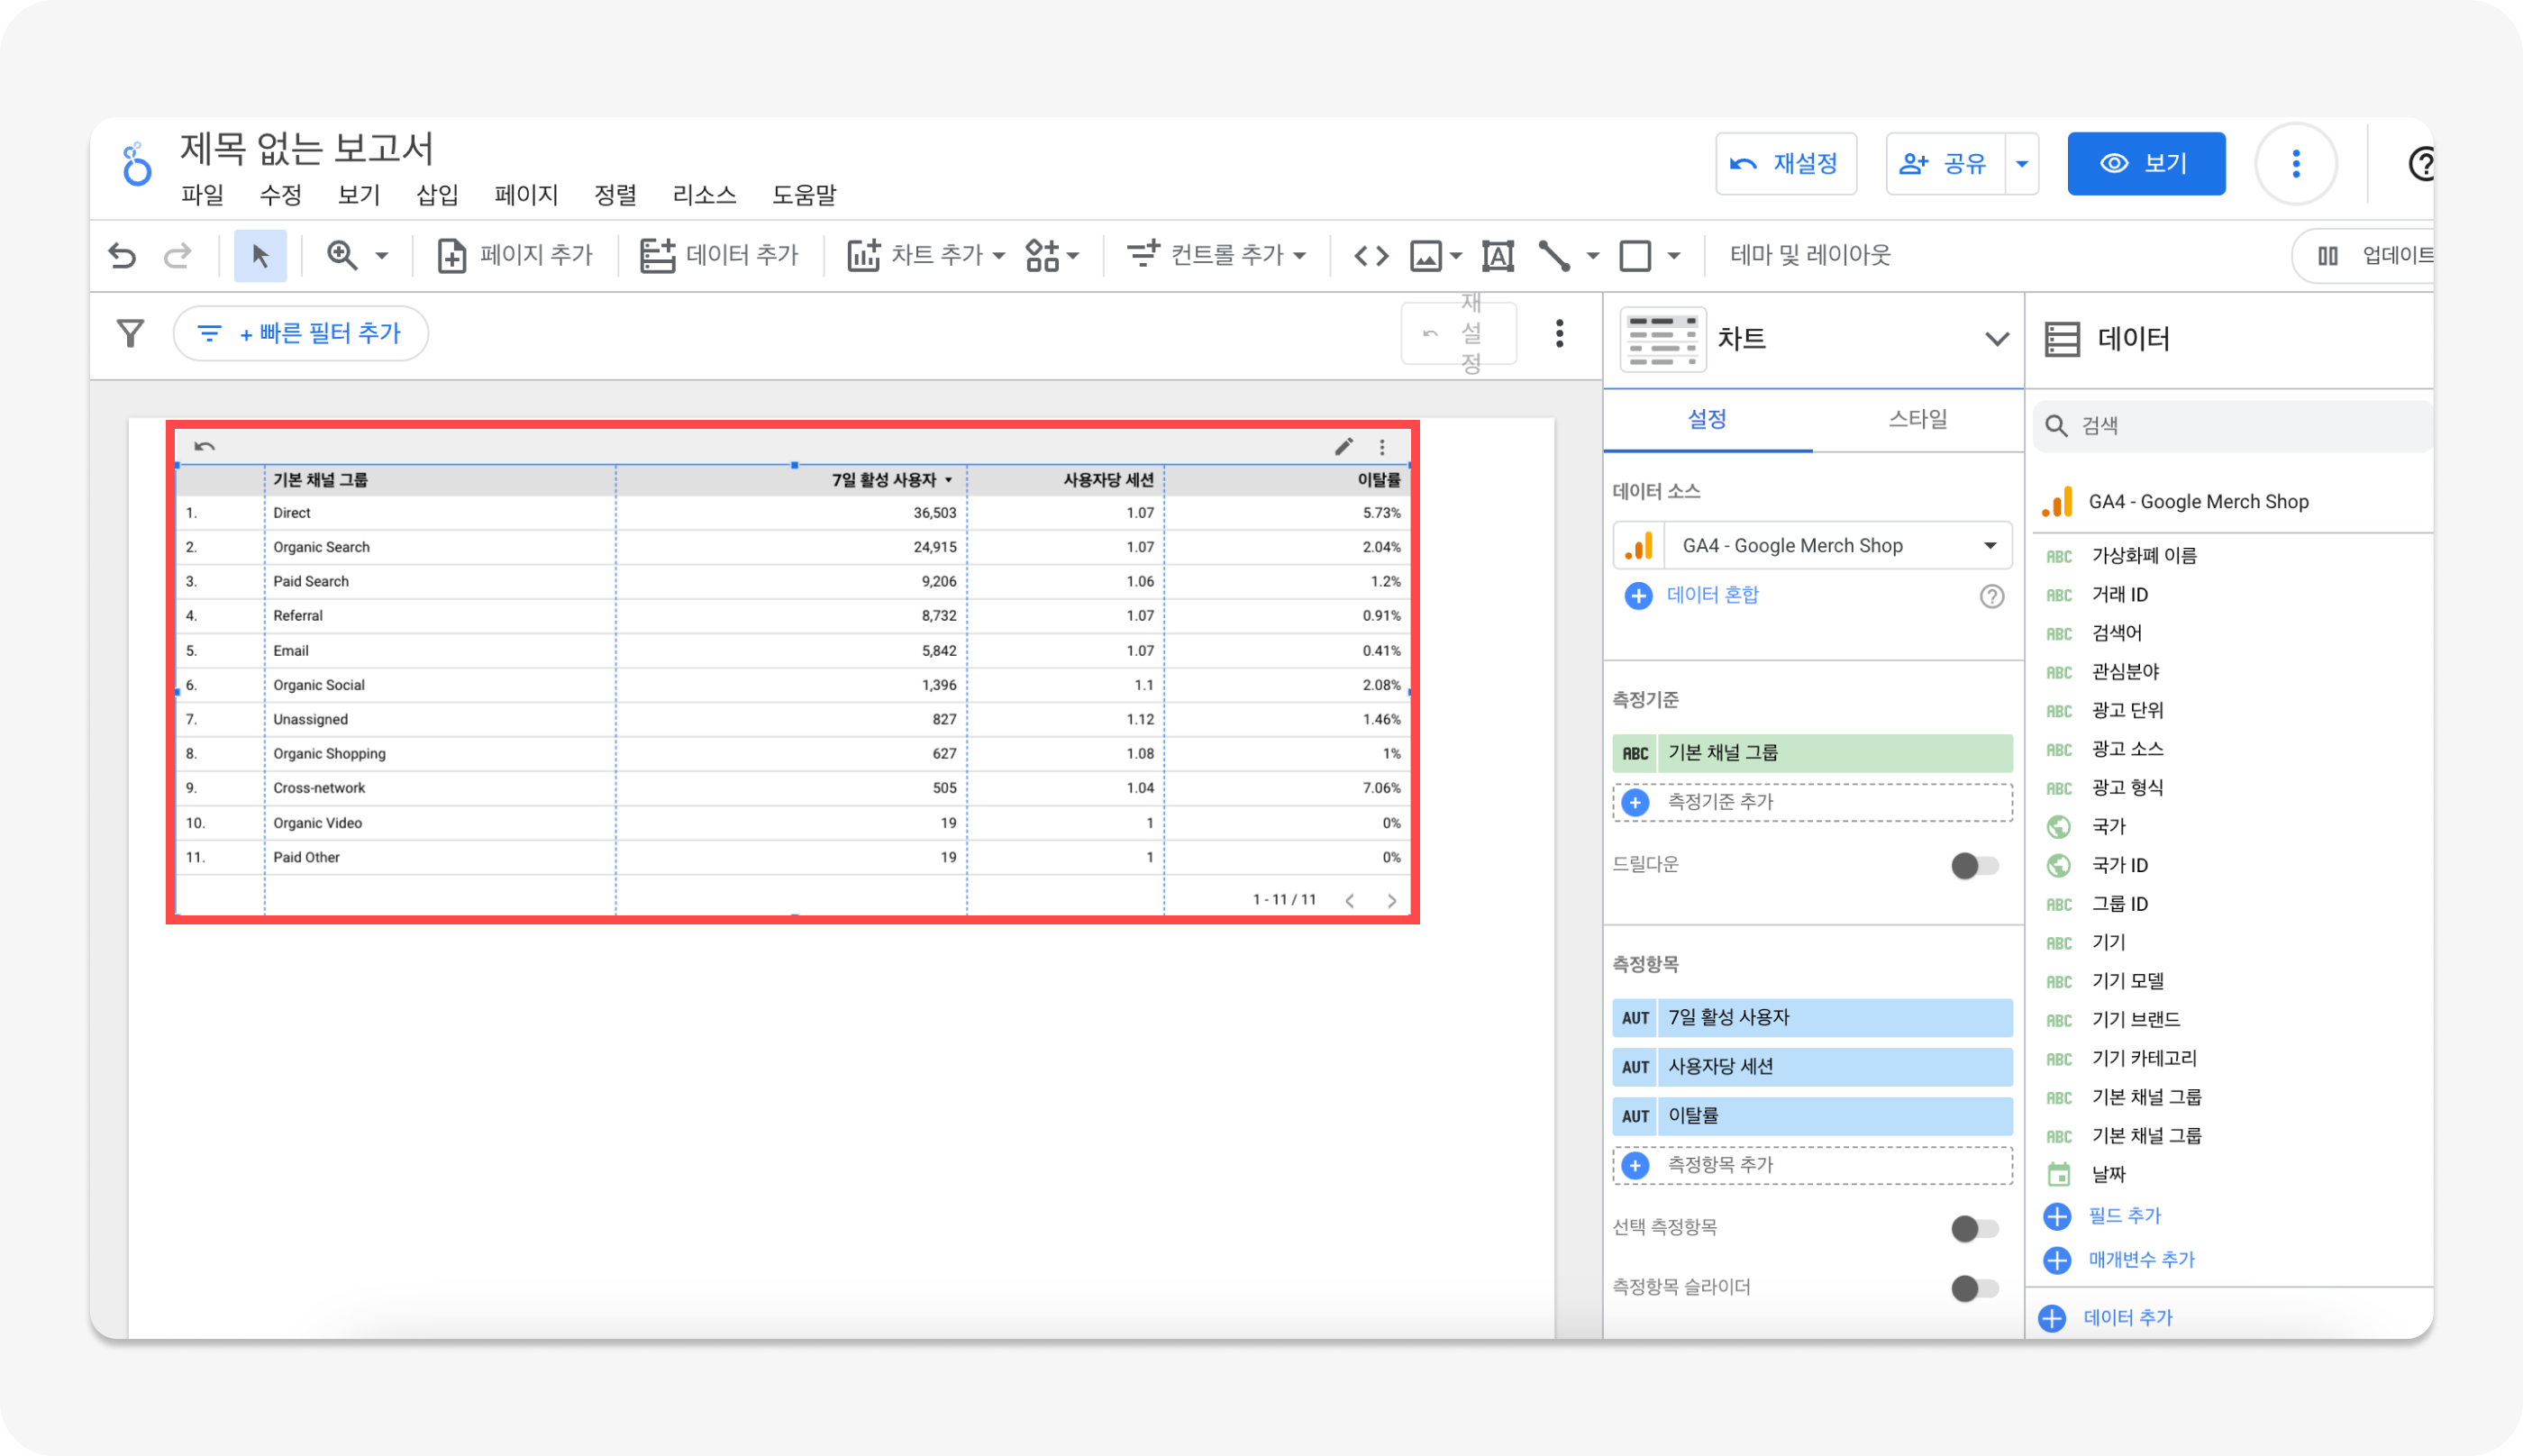Image resolution: width=2523 pixels, height=1456 pixels.
Task: Click the pencil edit icon on table
Action: tap(1343, 446)
